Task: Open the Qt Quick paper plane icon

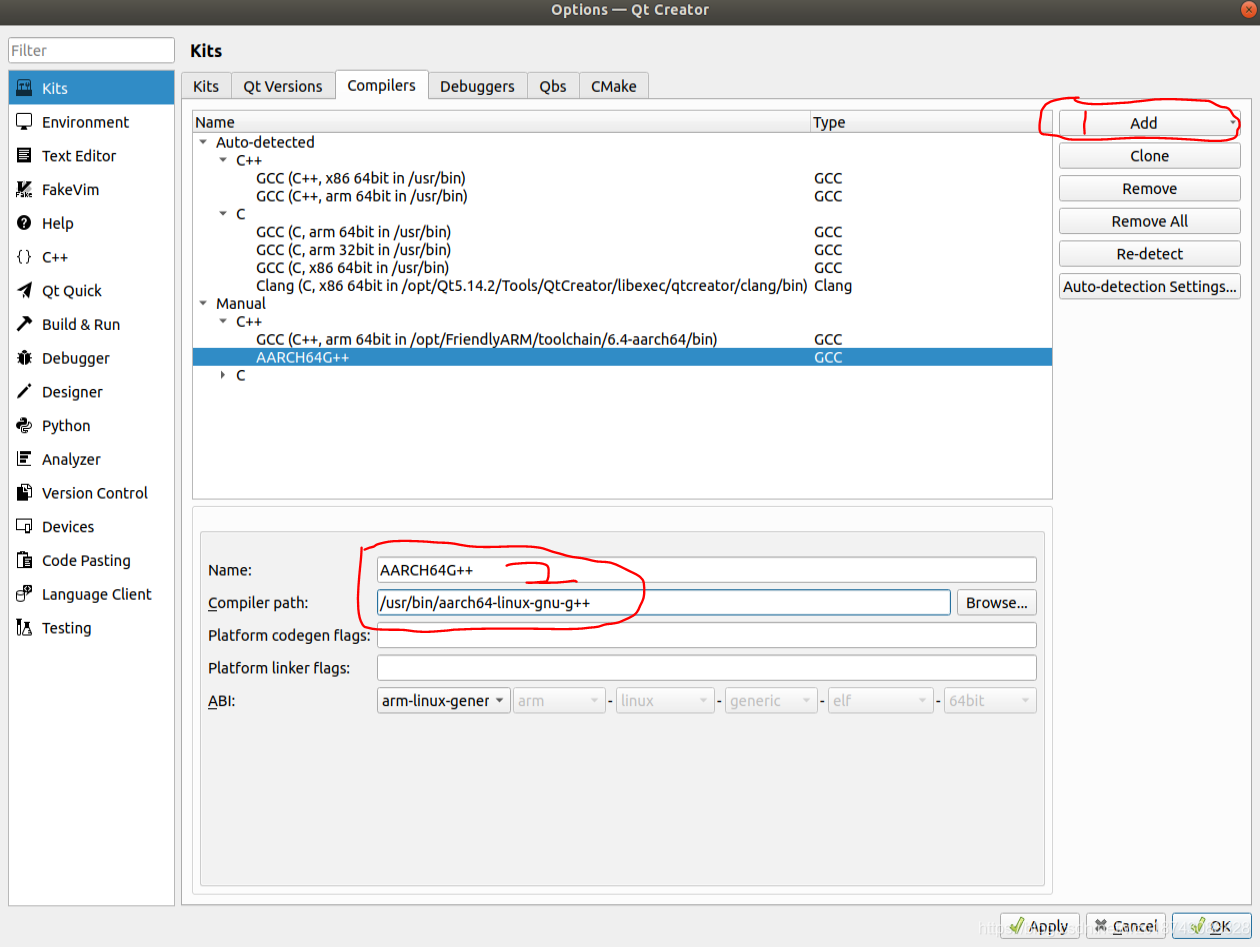Action: point(24,291)
